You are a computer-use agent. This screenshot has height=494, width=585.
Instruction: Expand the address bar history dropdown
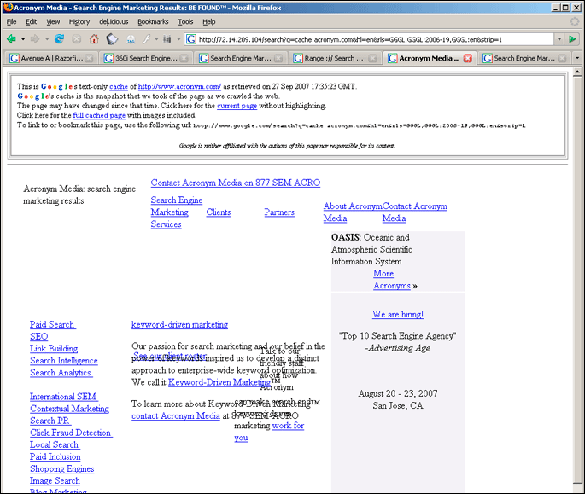click(x=559, y=39)
